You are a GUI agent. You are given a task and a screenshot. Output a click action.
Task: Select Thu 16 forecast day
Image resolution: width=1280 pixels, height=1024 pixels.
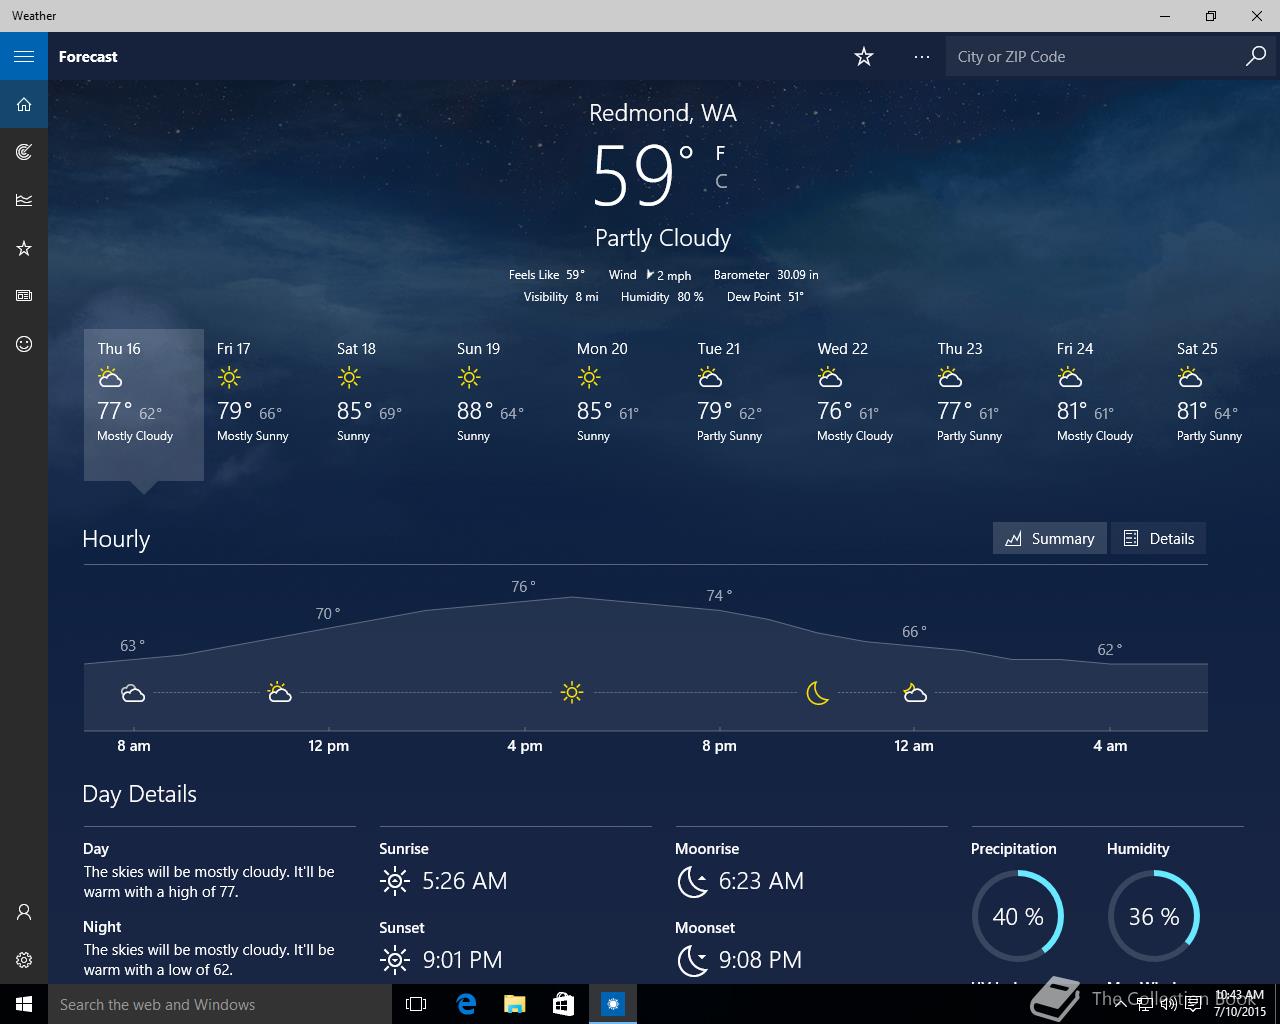pos(144,404)
